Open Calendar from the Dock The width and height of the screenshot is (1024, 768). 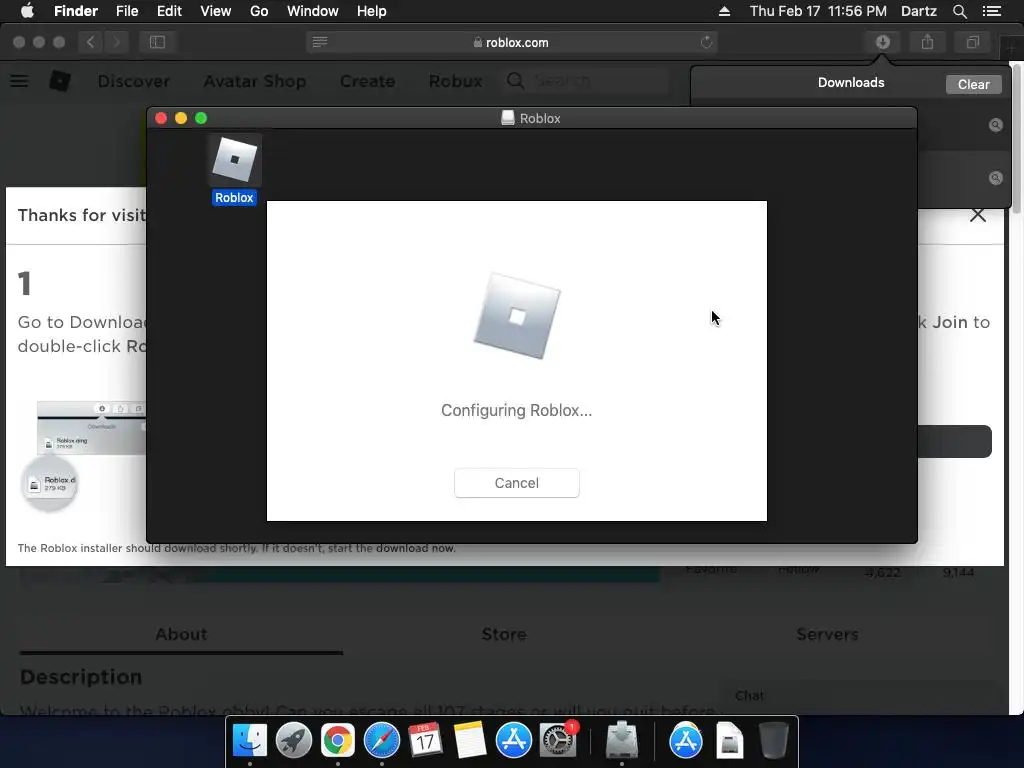pyautogui.click(x=425, y=741)
